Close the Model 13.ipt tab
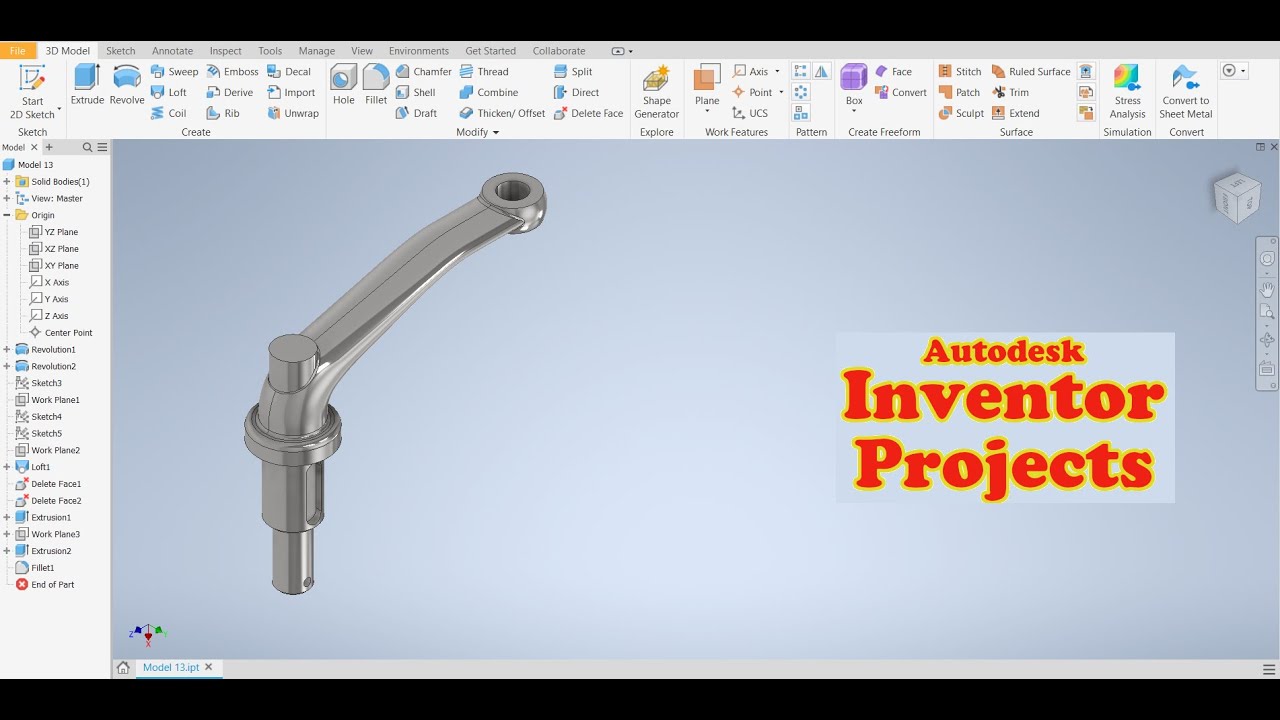The image size is (1280, 720). coord(209,667)
